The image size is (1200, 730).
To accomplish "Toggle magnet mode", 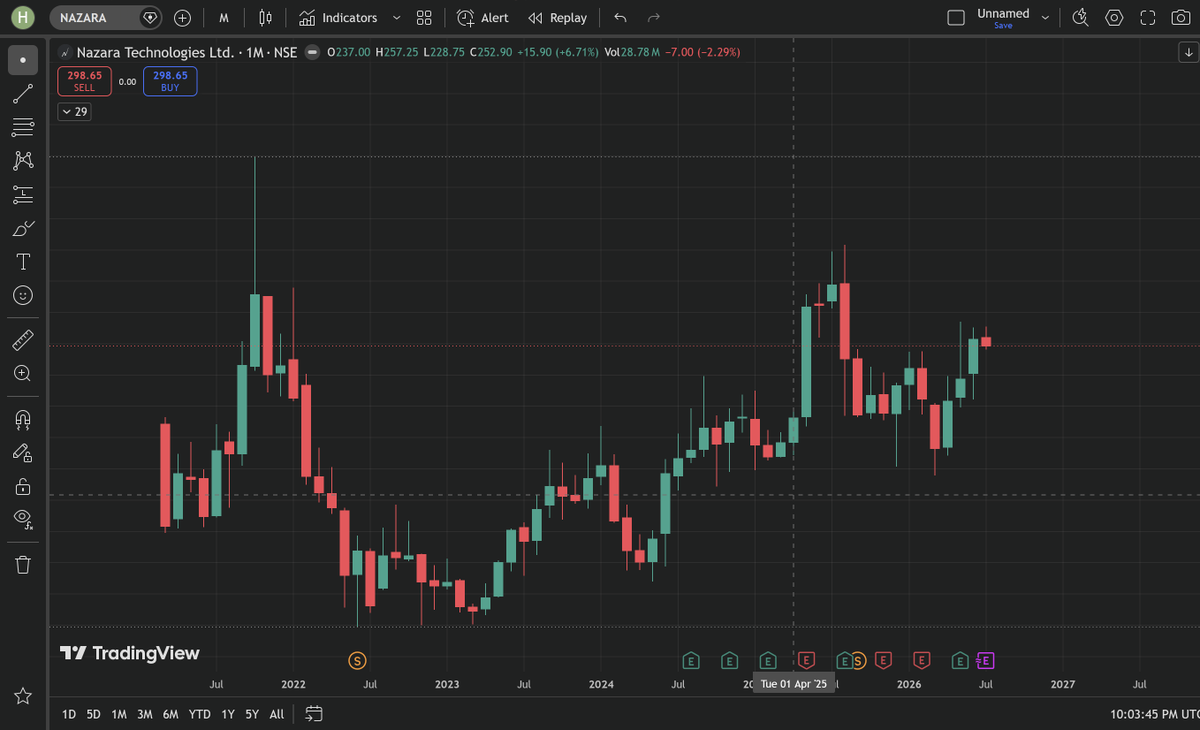I will pyautogui.click(x=23, y=418).
